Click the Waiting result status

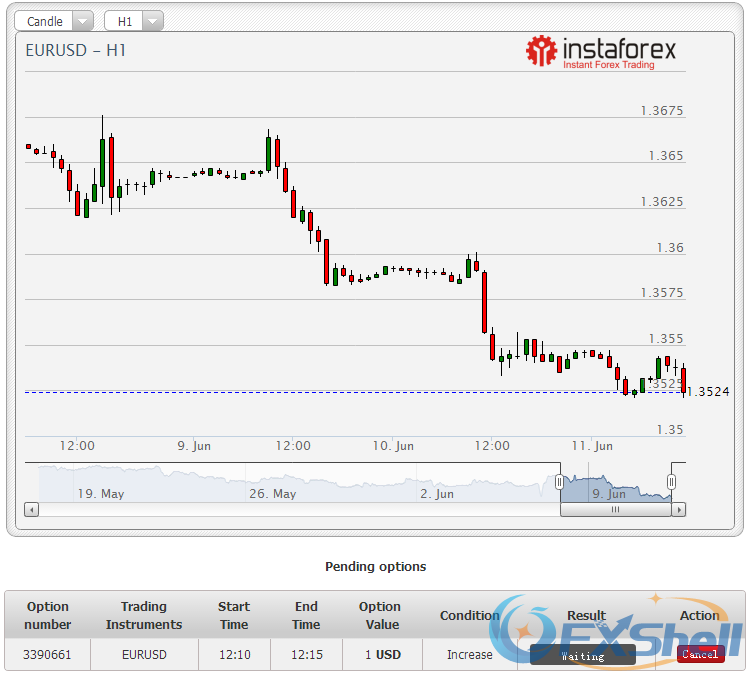[582, 656]
